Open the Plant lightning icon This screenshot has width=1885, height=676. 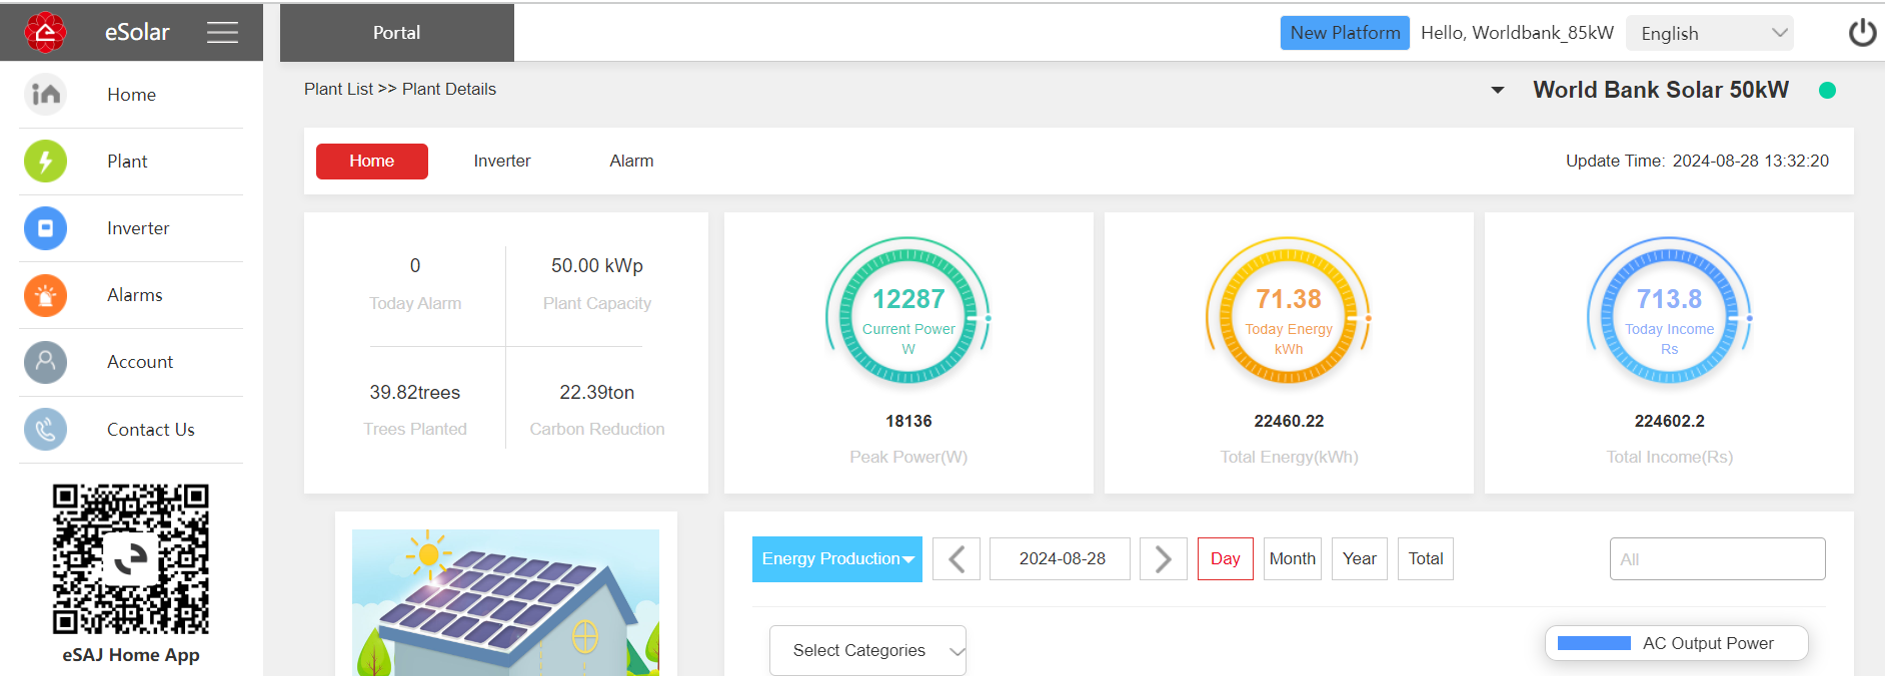[x=45, y=161]
